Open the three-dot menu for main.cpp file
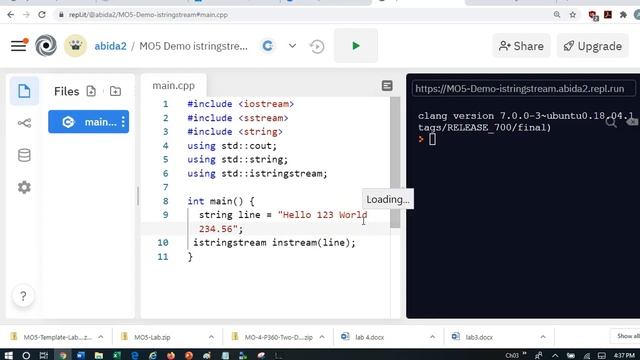 tap(123, 122)
